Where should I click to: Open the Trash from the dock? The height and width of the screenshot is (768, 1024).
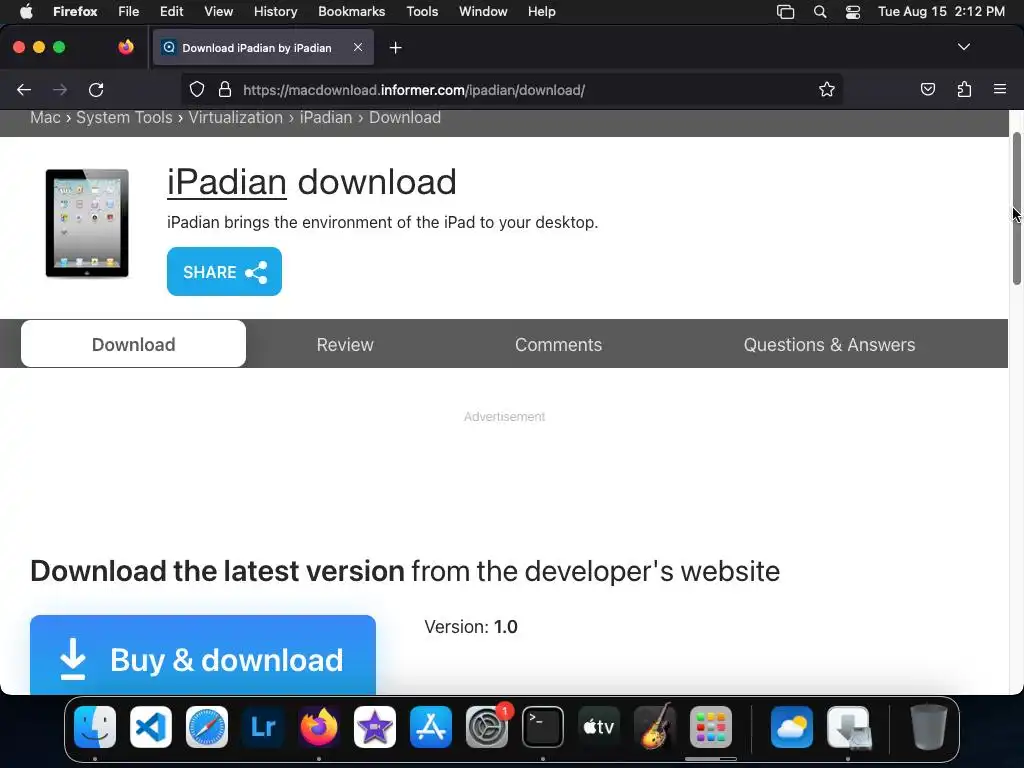pos(929,727)
